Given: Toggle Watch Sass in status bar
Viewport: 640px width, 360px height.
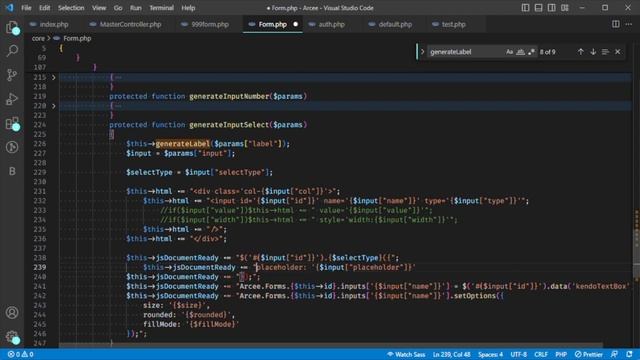Looking at the screenshot, I should tap(406, 354).
